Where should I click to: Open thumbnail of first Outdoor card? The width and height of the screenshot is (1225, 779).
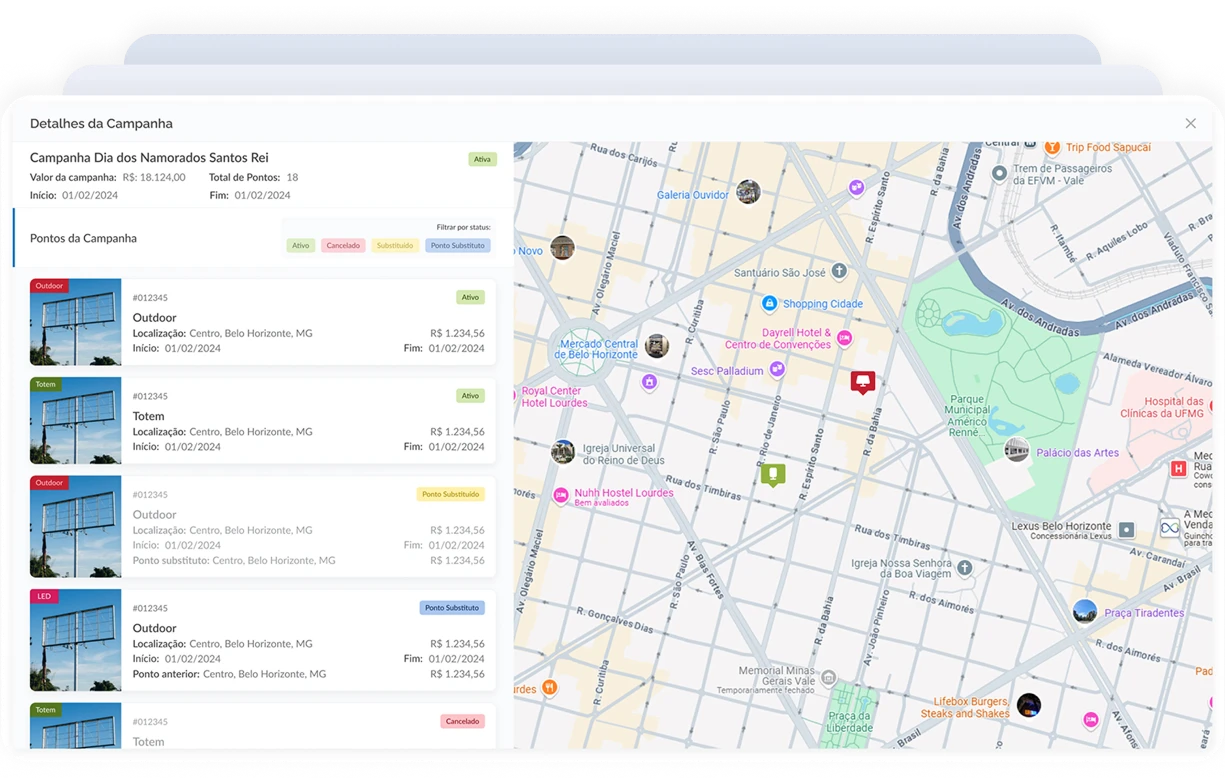[76, 322]
